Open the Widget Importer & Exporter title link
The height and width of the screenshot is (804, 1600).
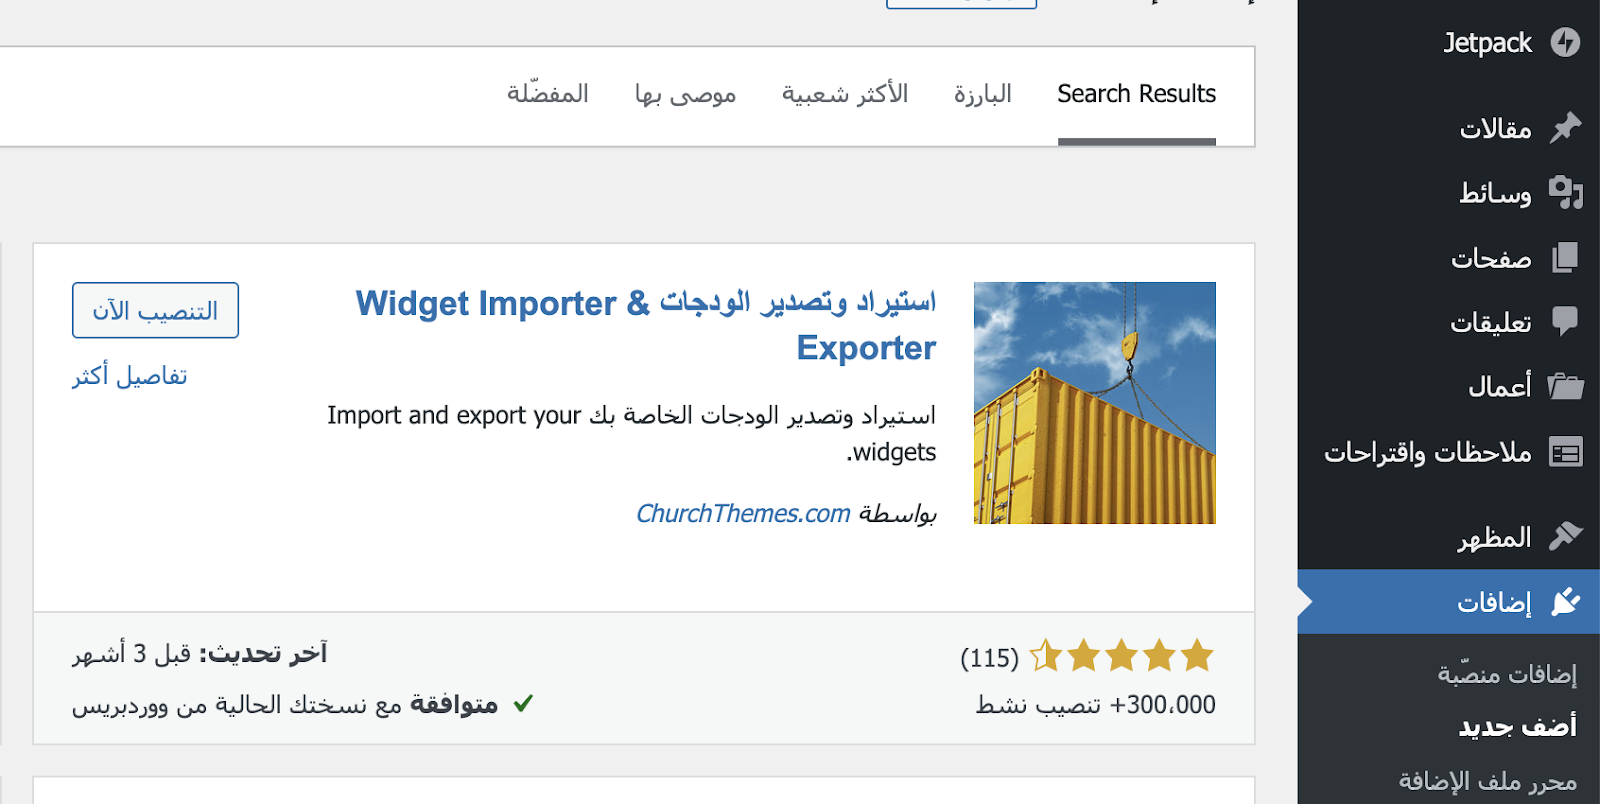[x=646, y=304]
